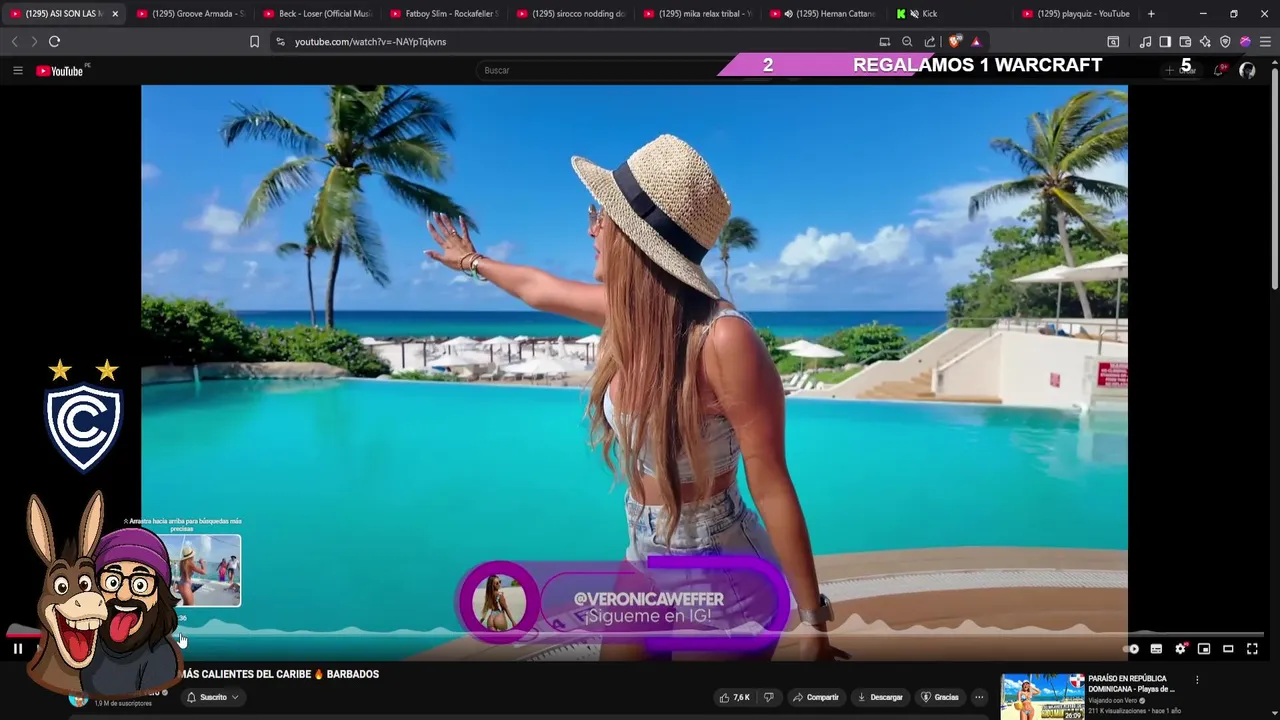Image resolution: width=1280 pixels, height=720 pixels.
Task: Click the share page icon in address bar
Action: (930, 42)
